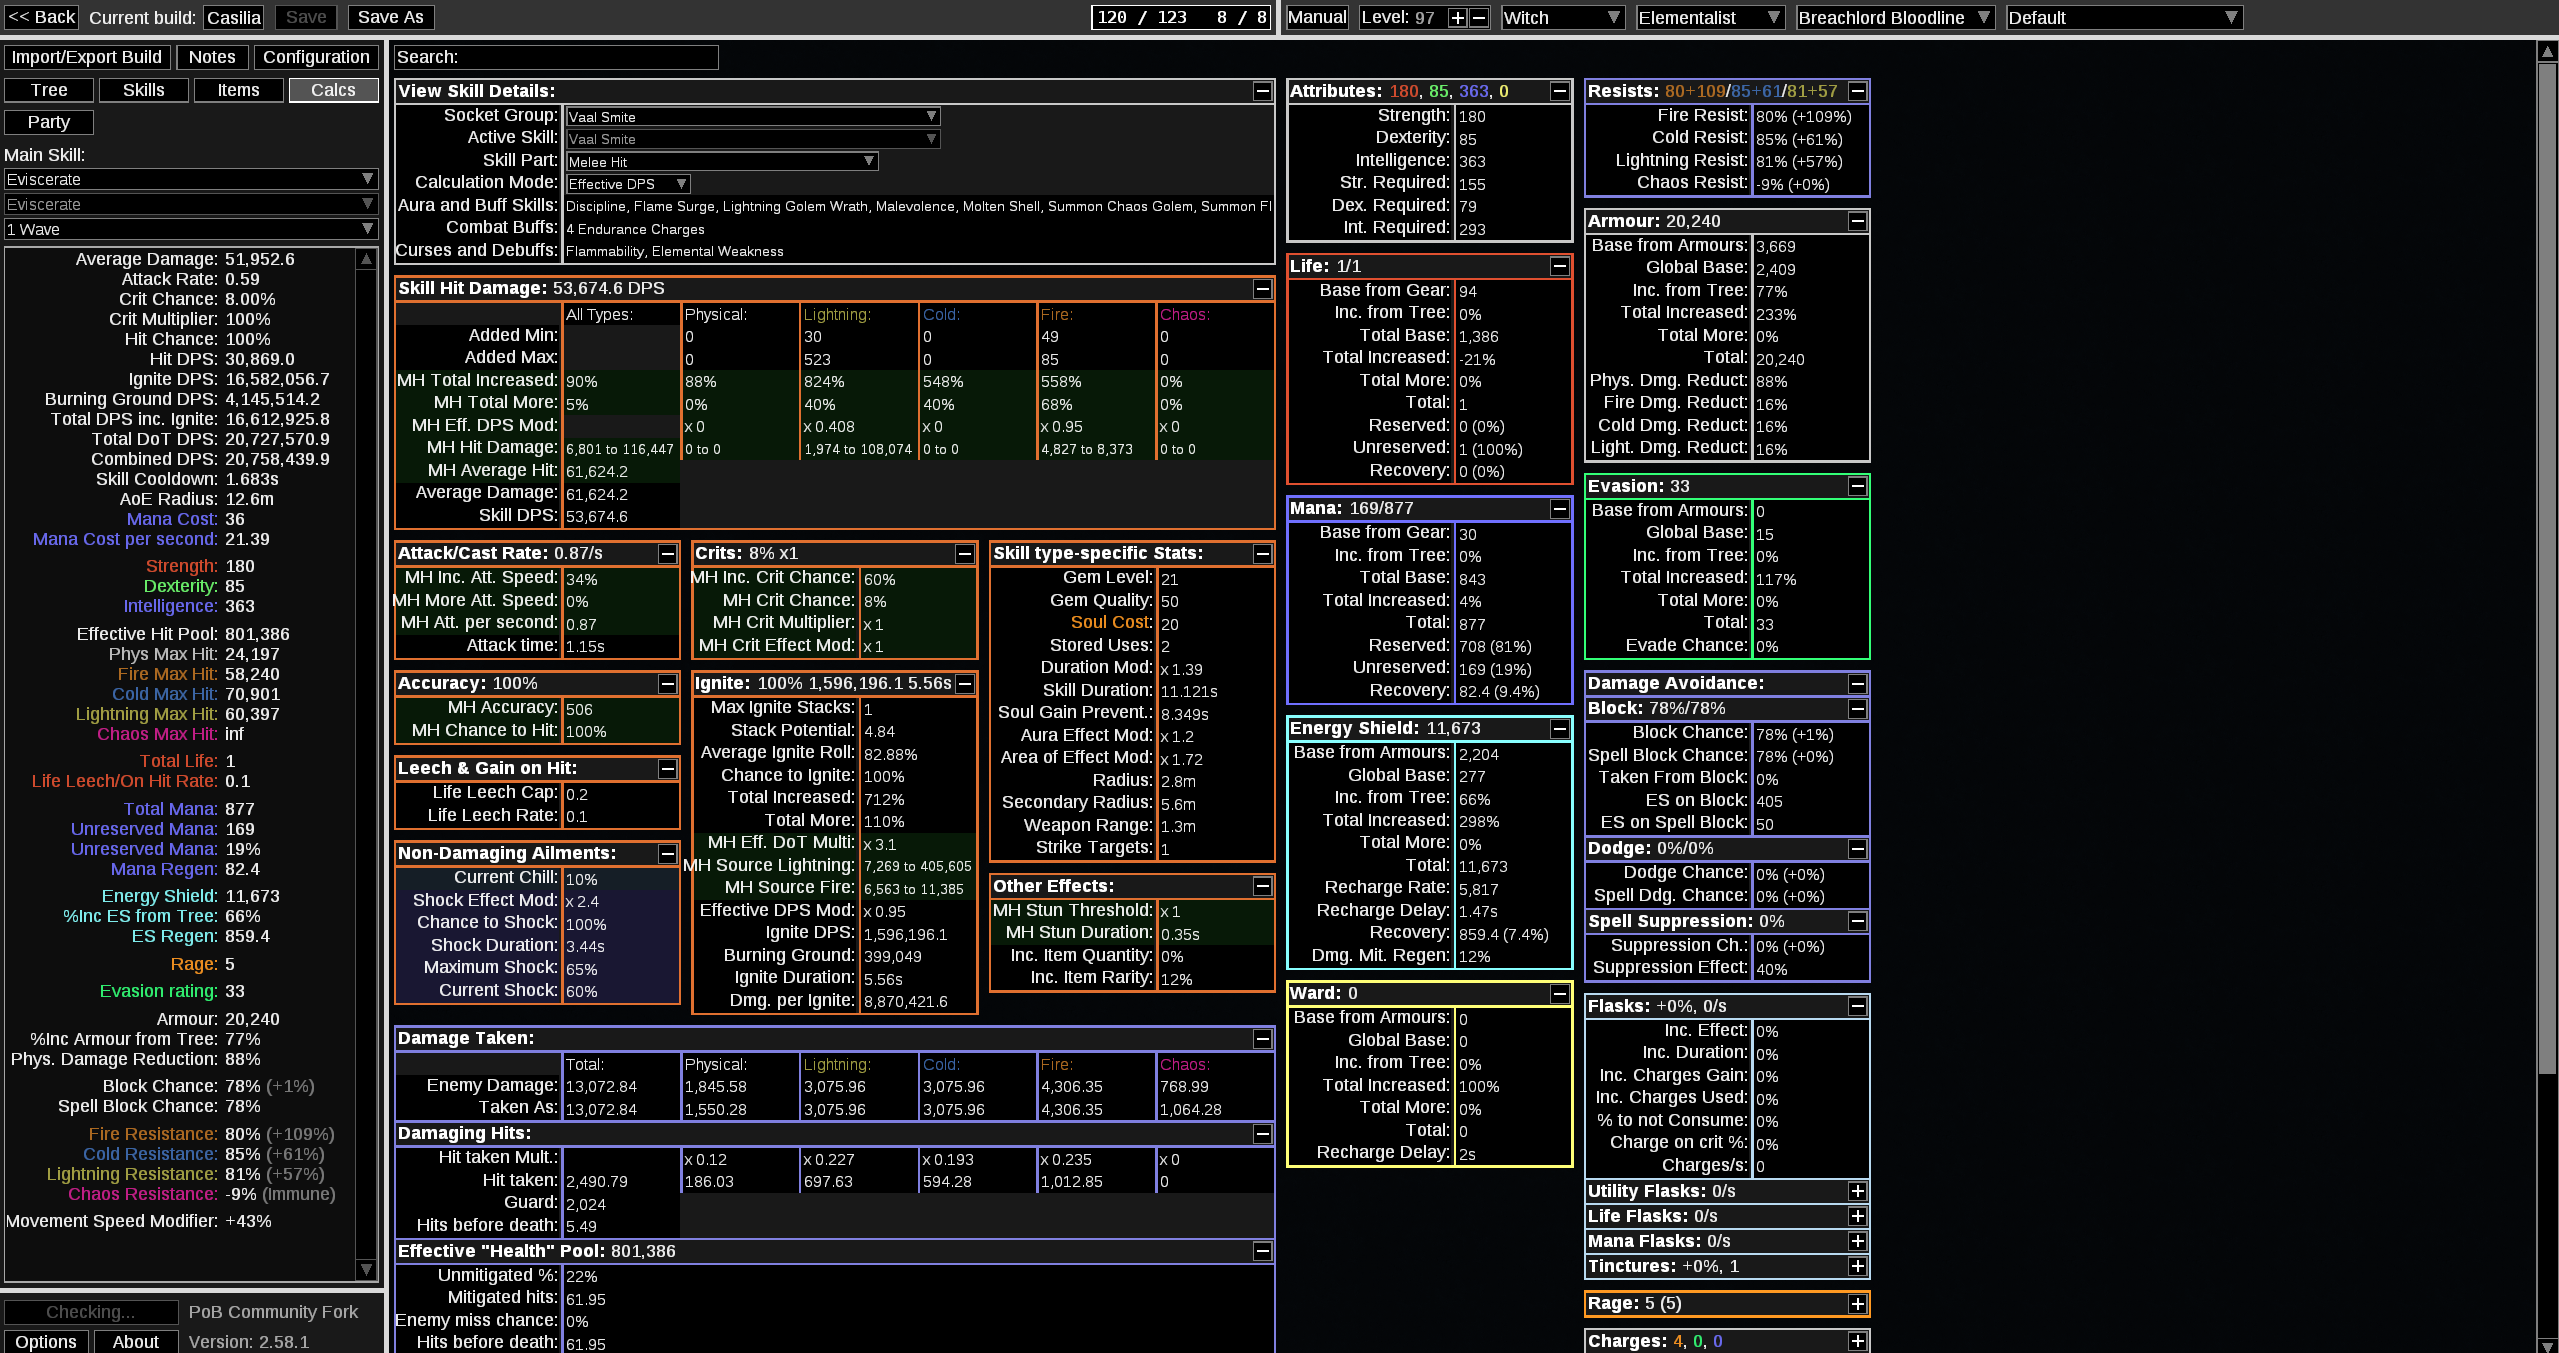Open the Elementalist ascendancy dropdown
The height and width of the screenshot is (1353, 2559).
[1709, 17]
